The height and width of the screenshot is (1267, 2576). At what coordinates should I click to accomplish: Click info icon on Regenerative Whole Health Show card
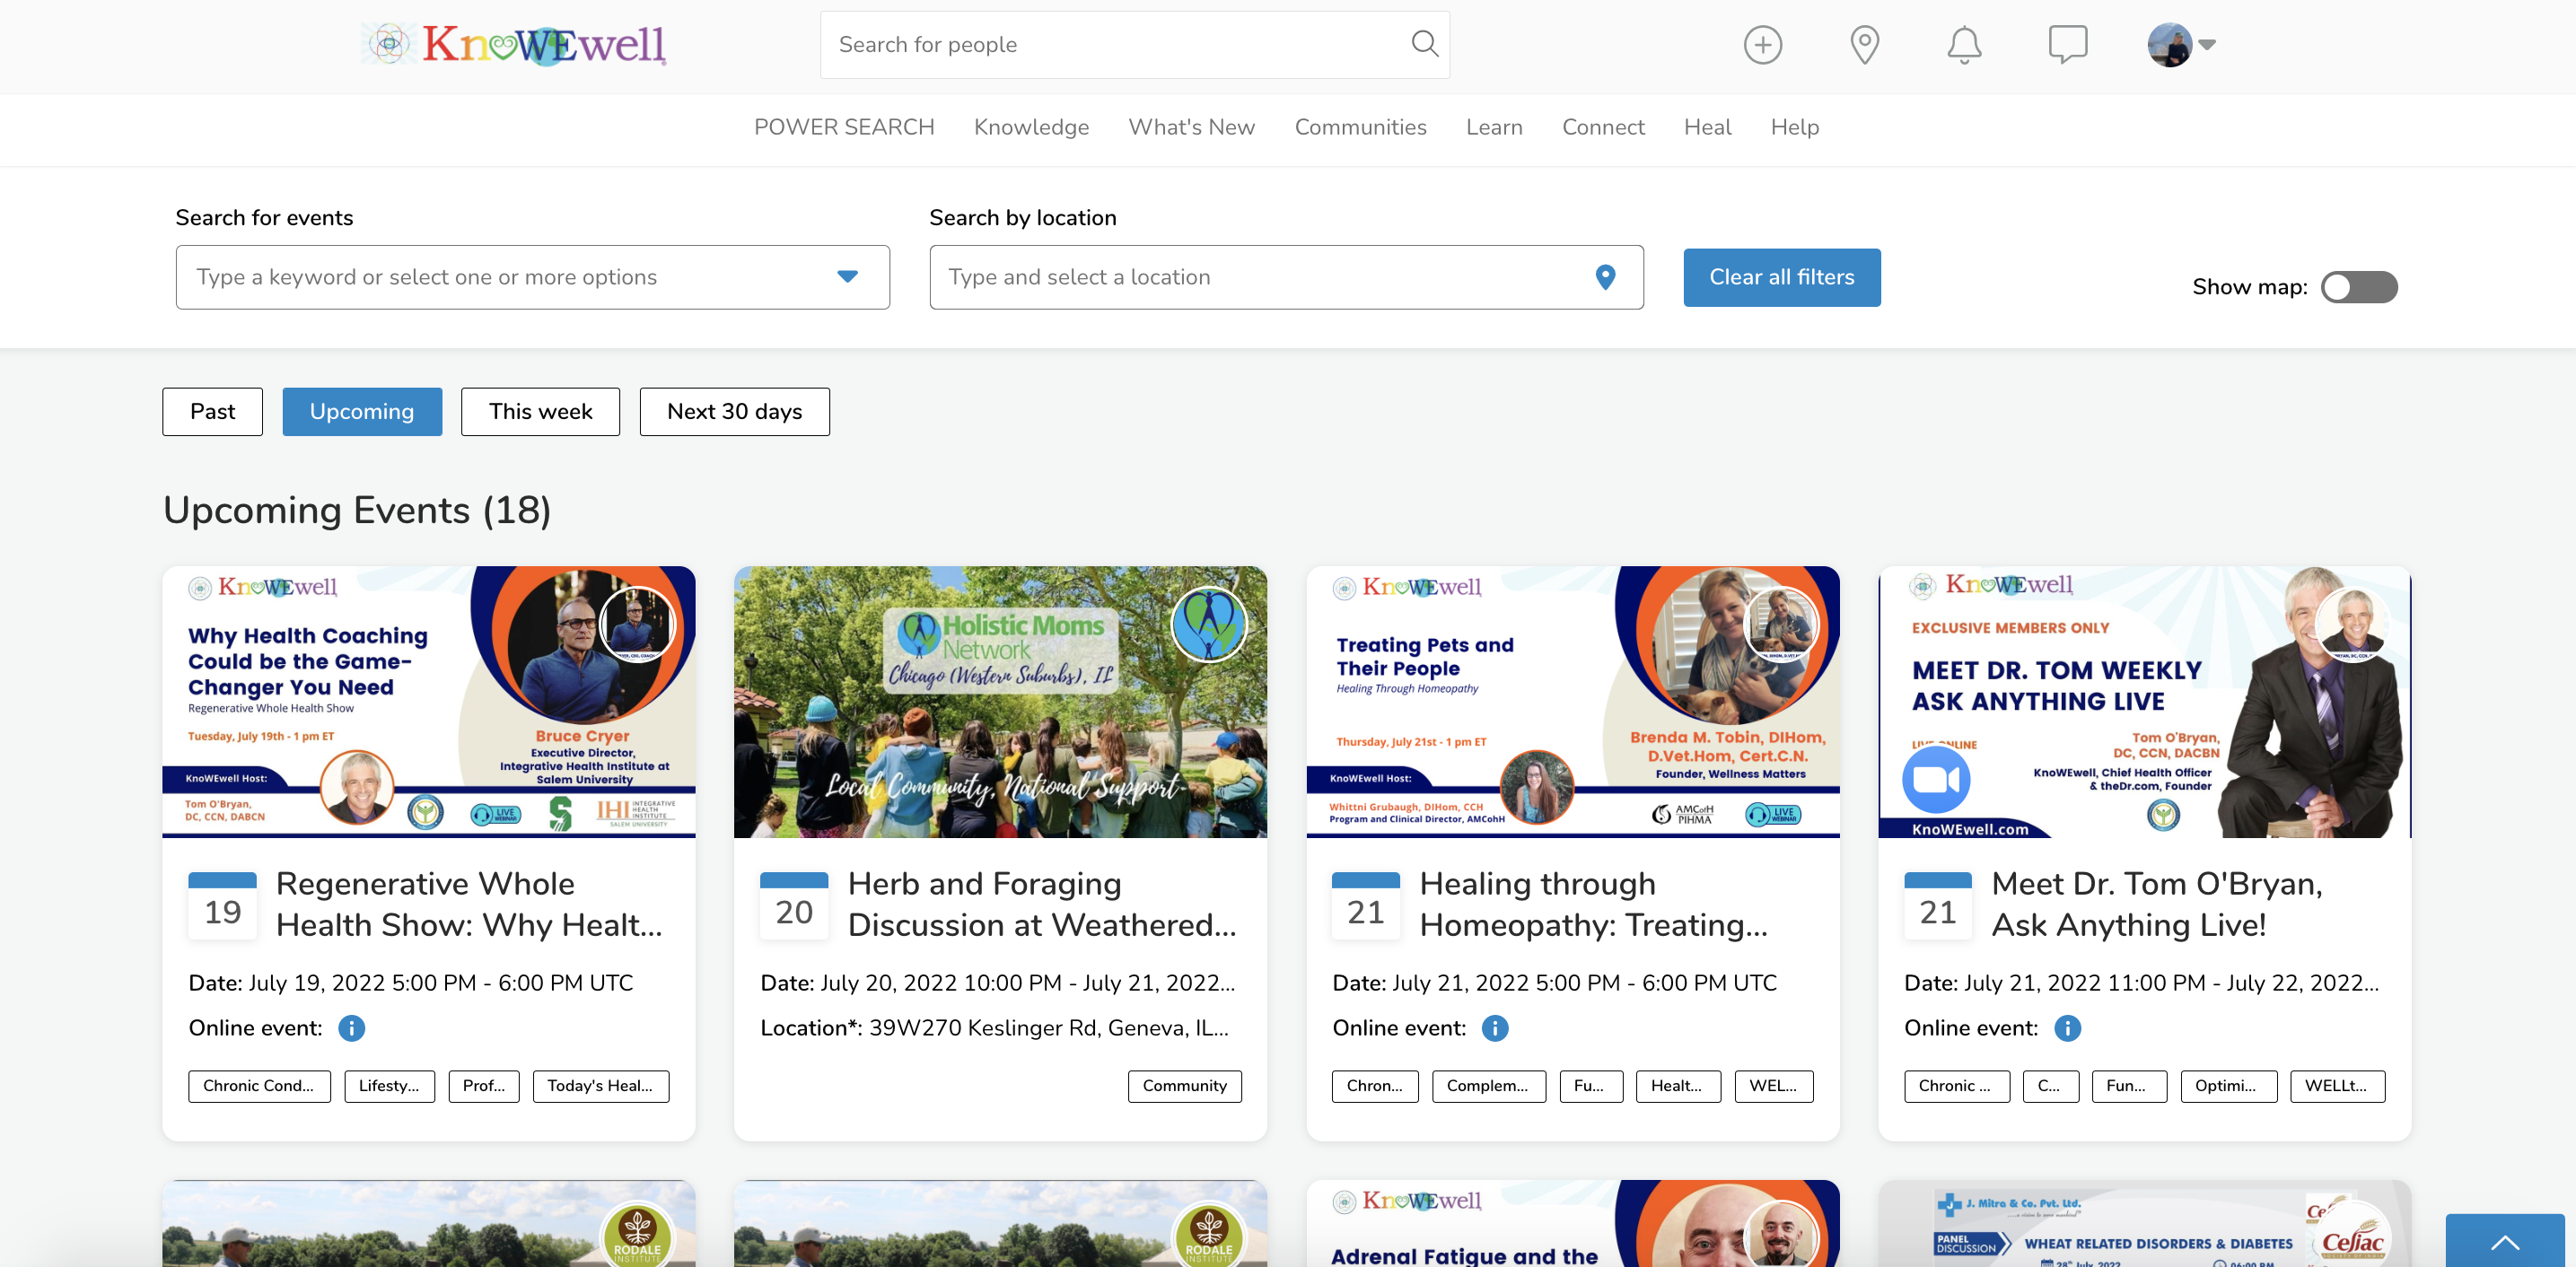point(352,1028)
